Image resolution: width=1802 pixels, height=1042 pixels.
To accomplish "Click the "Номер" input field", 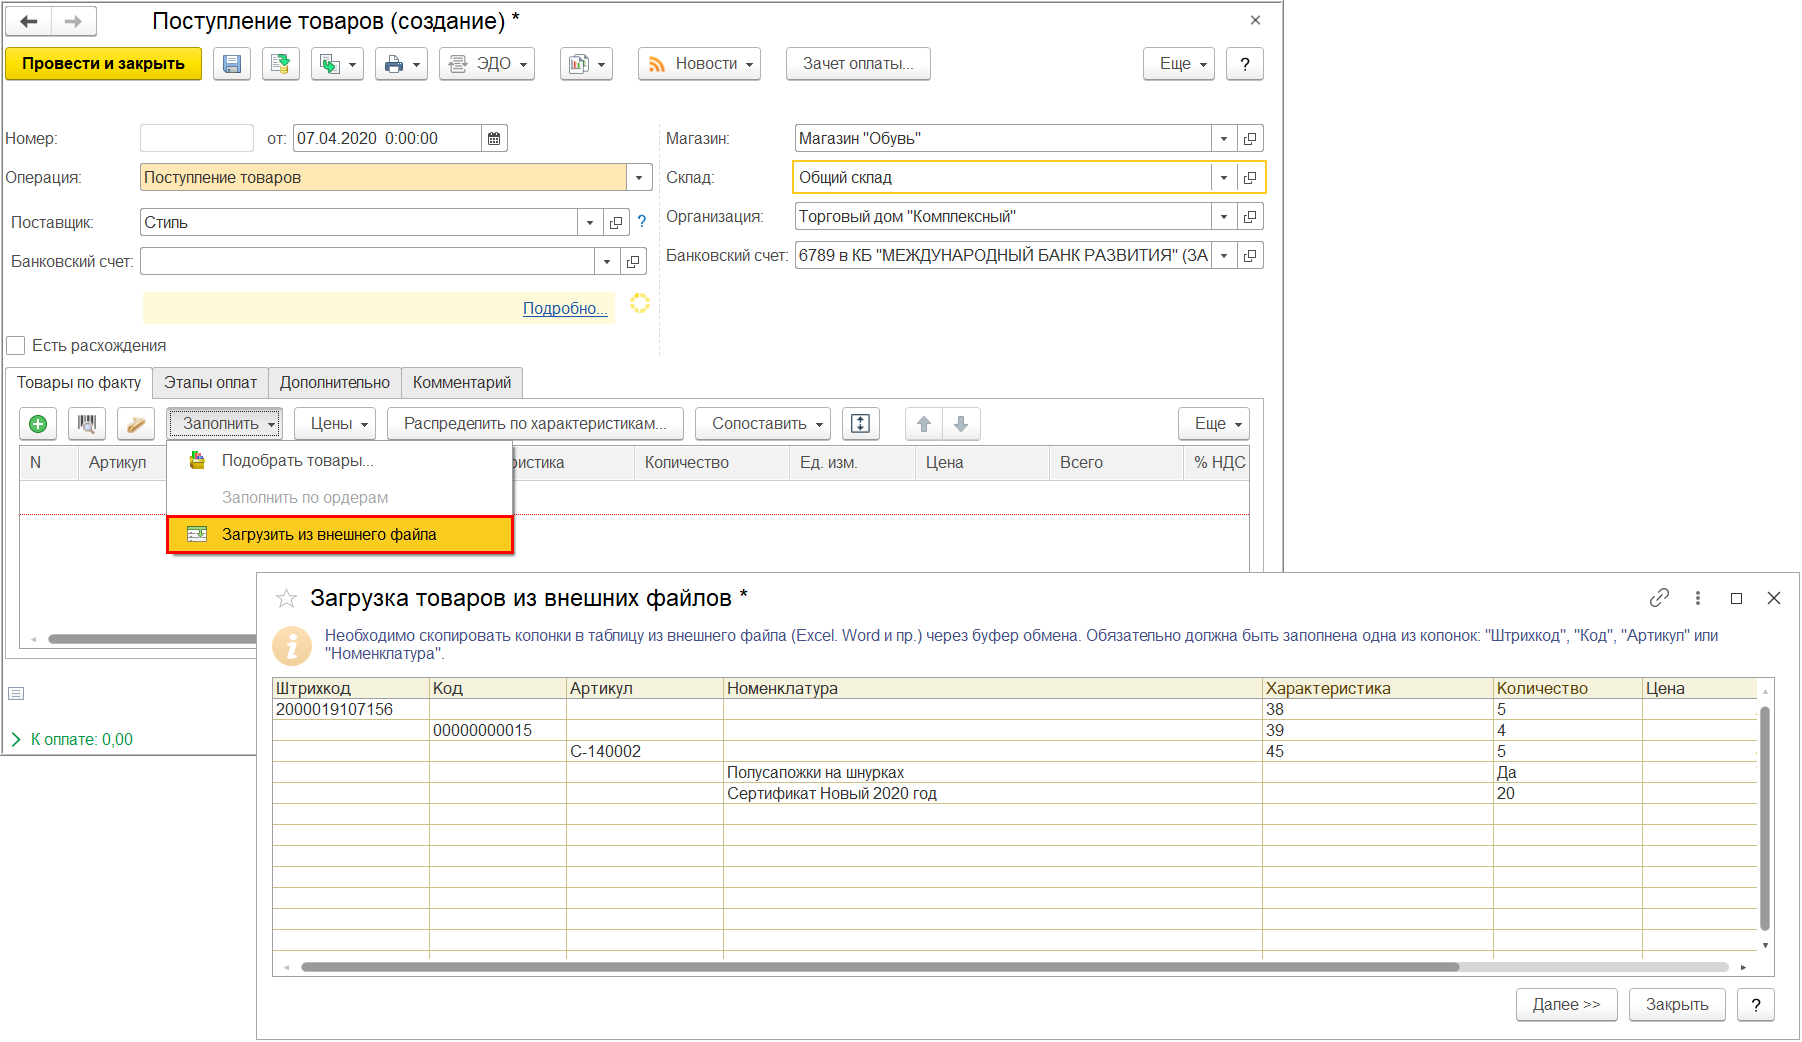I will pyautogui.click(x=197, y=139).
